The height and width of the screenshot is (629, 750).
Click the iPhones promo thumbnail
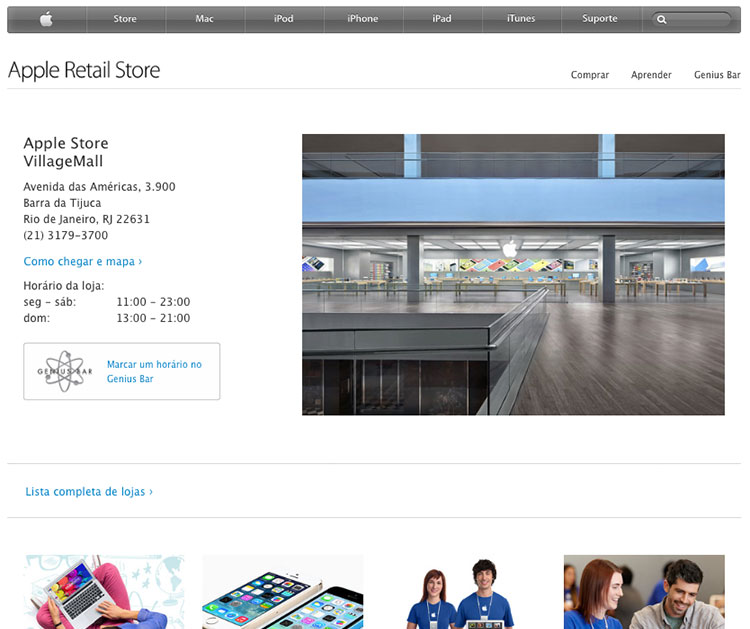(283, 592)
